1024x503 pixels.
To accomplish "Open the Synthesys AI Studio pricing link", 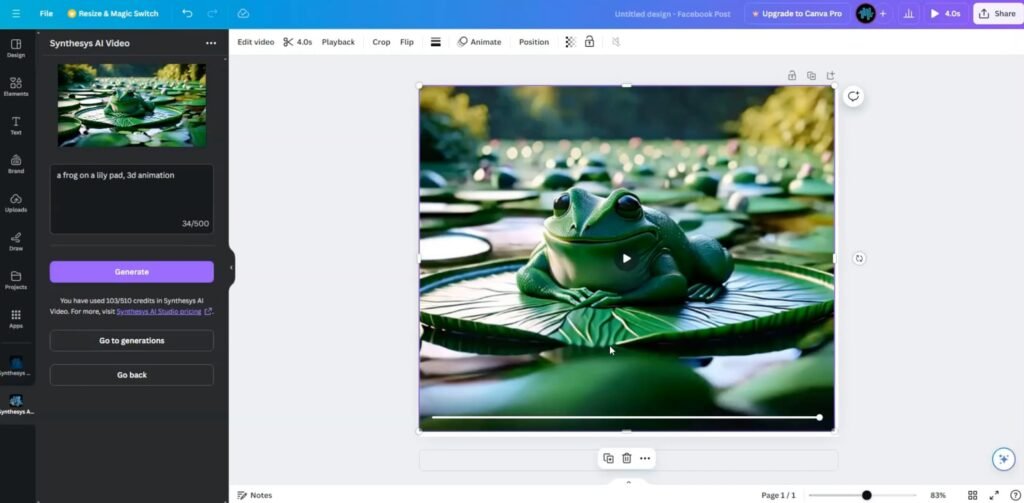I will tap(158, 311).
